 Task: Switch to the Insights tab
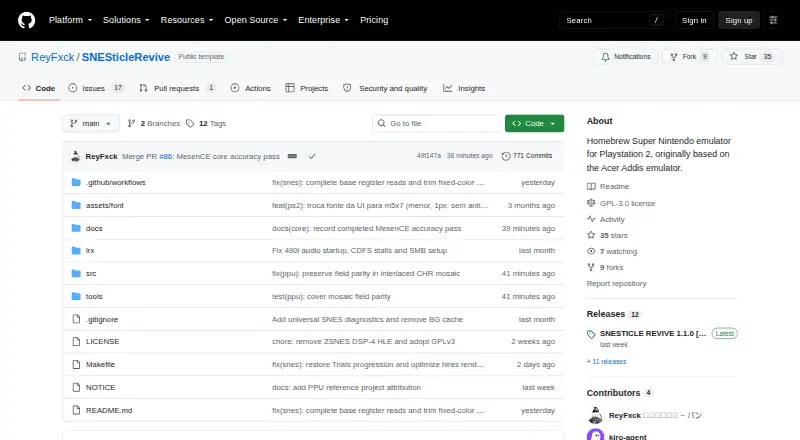[x=464, y=88]
